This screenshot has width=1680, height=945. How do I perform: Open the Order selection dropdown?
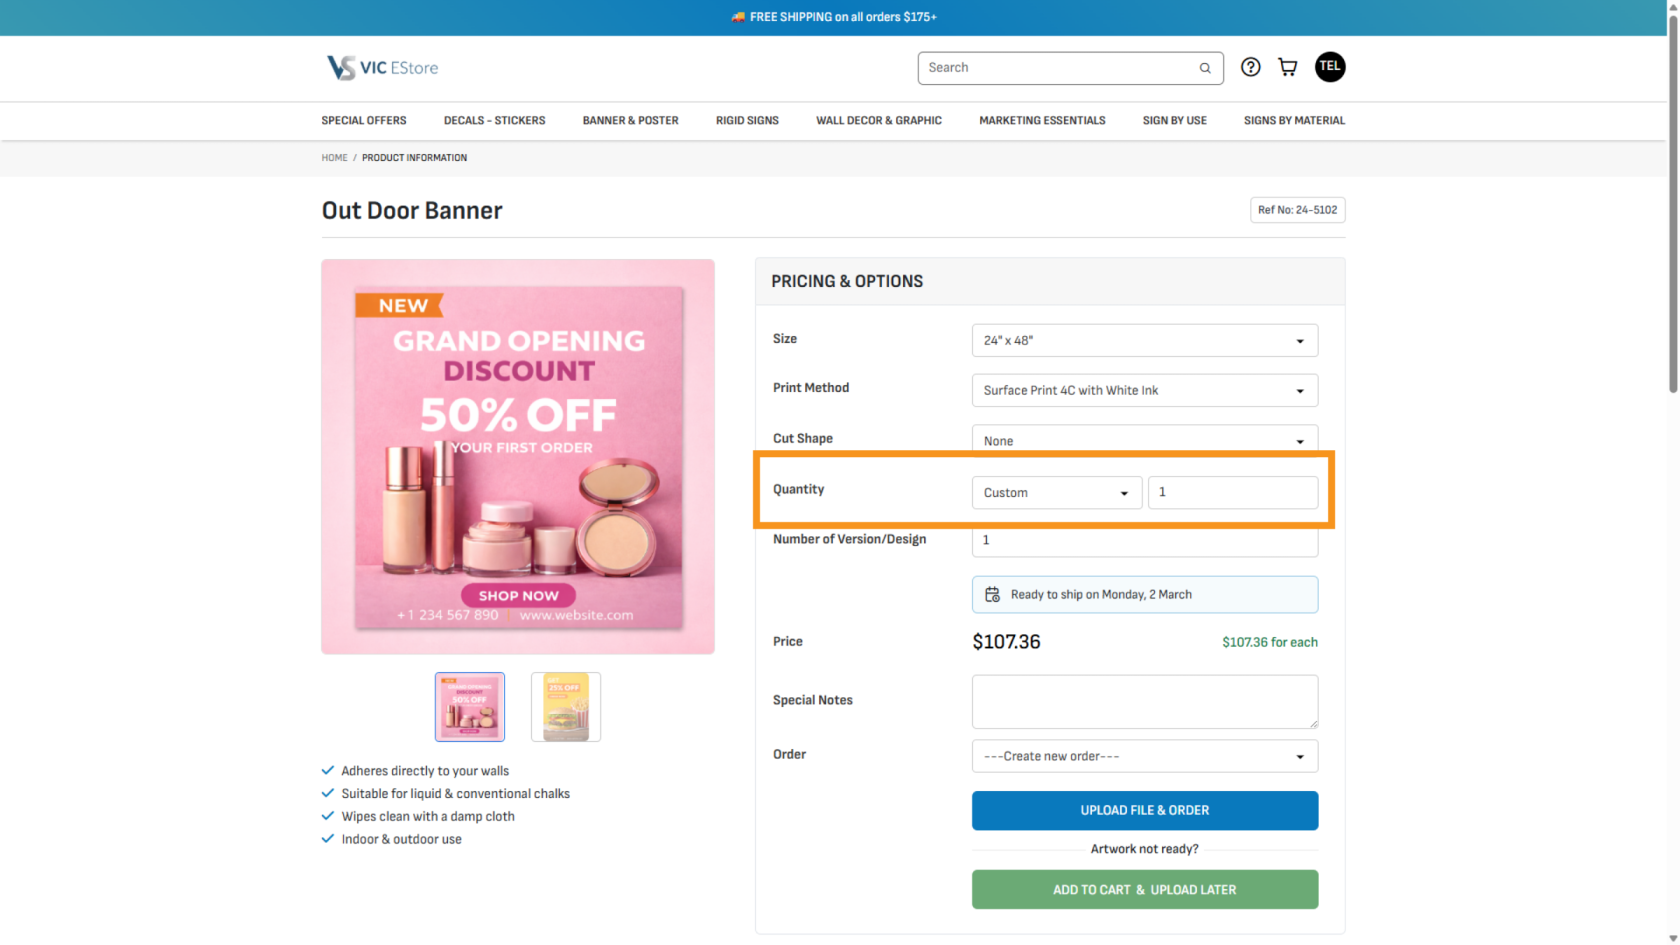[1144, 756]
